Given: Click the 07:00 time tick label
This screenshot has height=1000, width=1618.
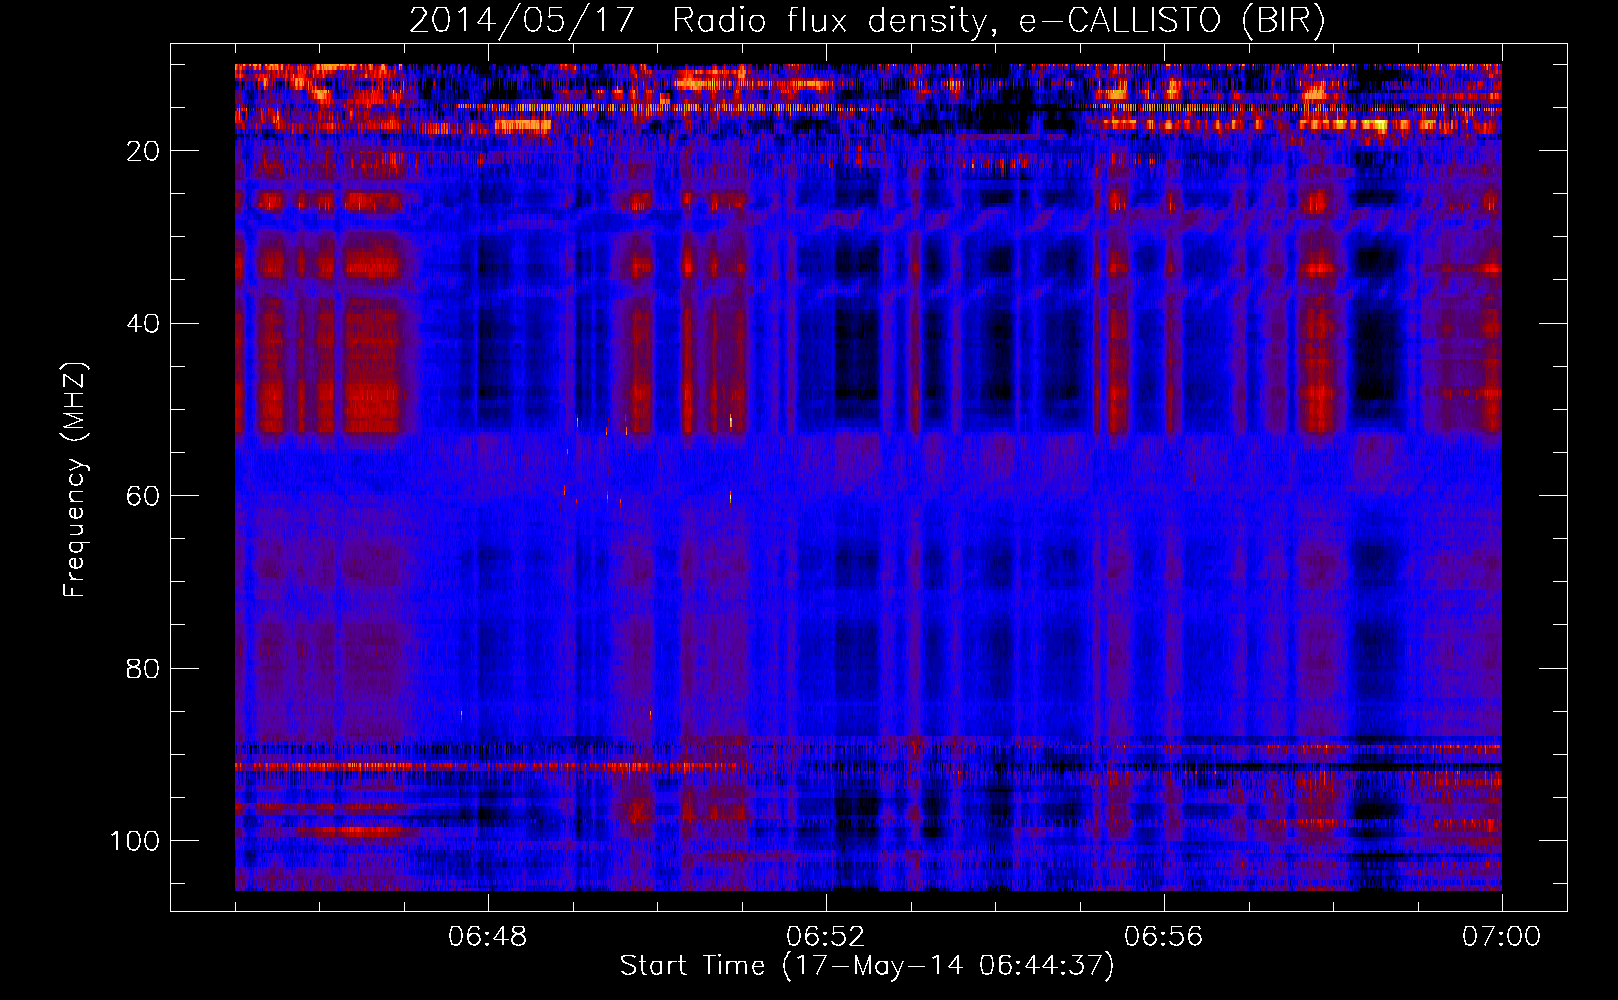Looking at the screenshot, I should pos(1502,937).
